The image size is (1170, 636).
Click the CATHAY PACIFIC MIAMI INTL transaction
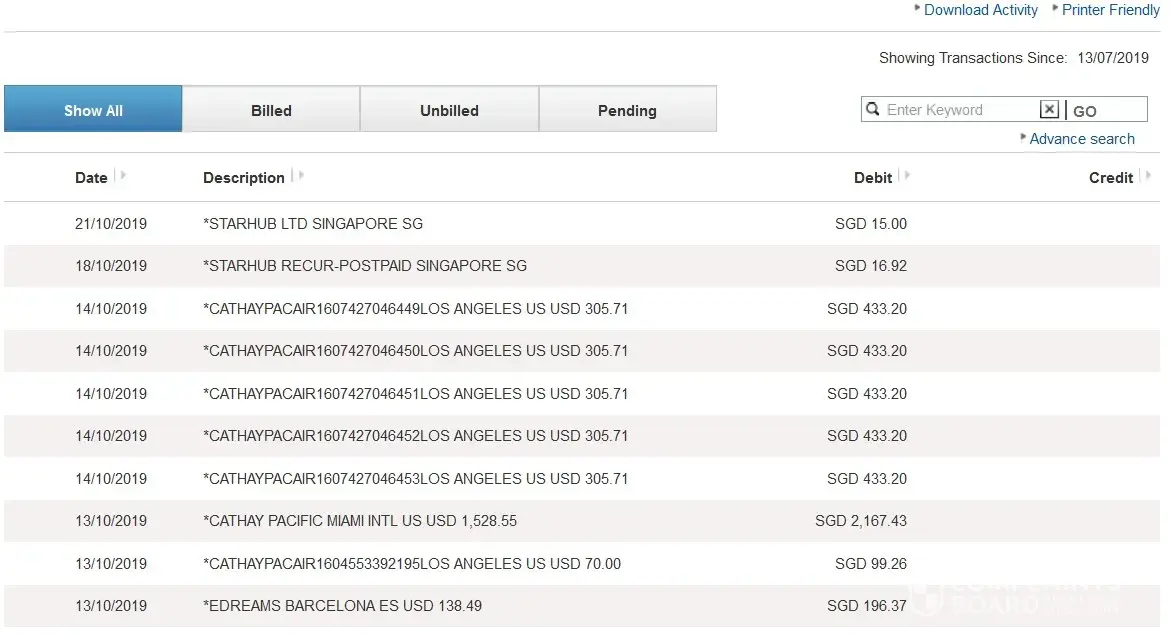click(x=360, y=521)
